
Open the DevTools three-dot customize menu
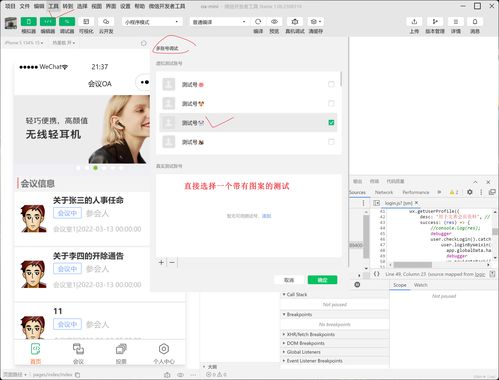481,192
